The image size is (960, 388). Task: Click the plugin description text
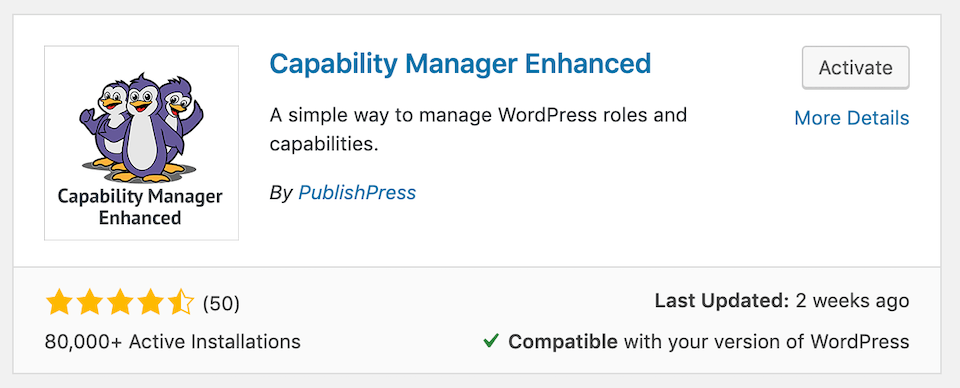coord(478,130)
